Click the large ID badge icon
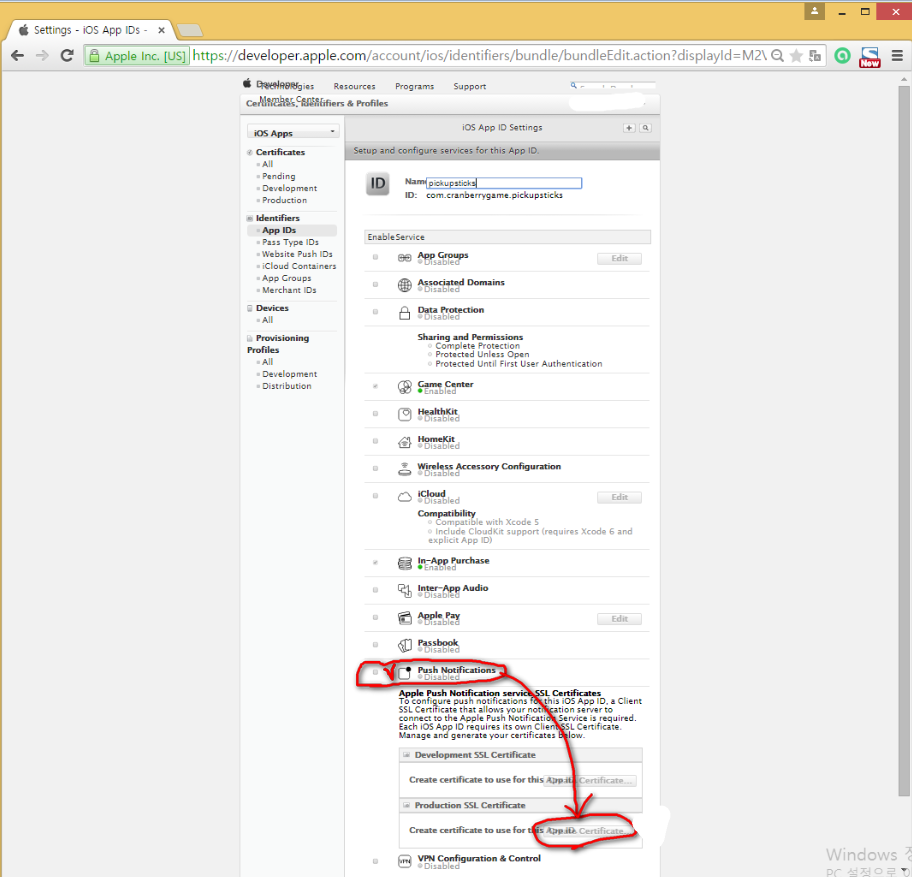Image resolution: width=912 pixels, height=877 pixels. [377, 184]
